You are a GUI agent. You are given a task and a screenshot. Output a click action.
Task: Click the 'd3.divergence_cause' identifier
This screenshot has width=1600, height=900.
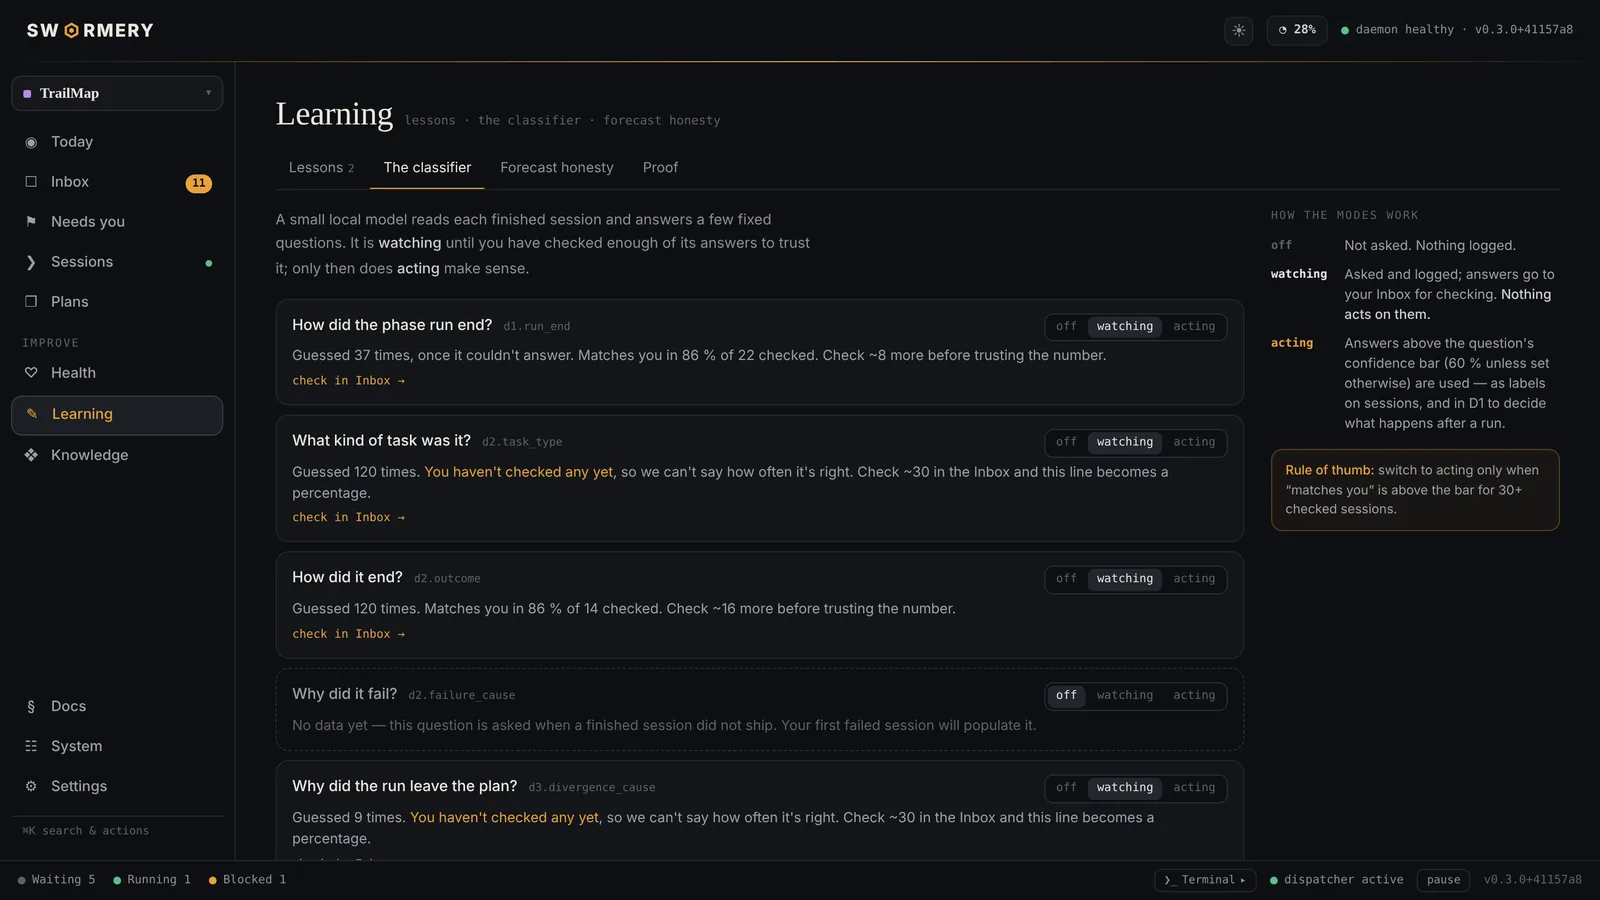pyautogui.click(x=592, y=788)
